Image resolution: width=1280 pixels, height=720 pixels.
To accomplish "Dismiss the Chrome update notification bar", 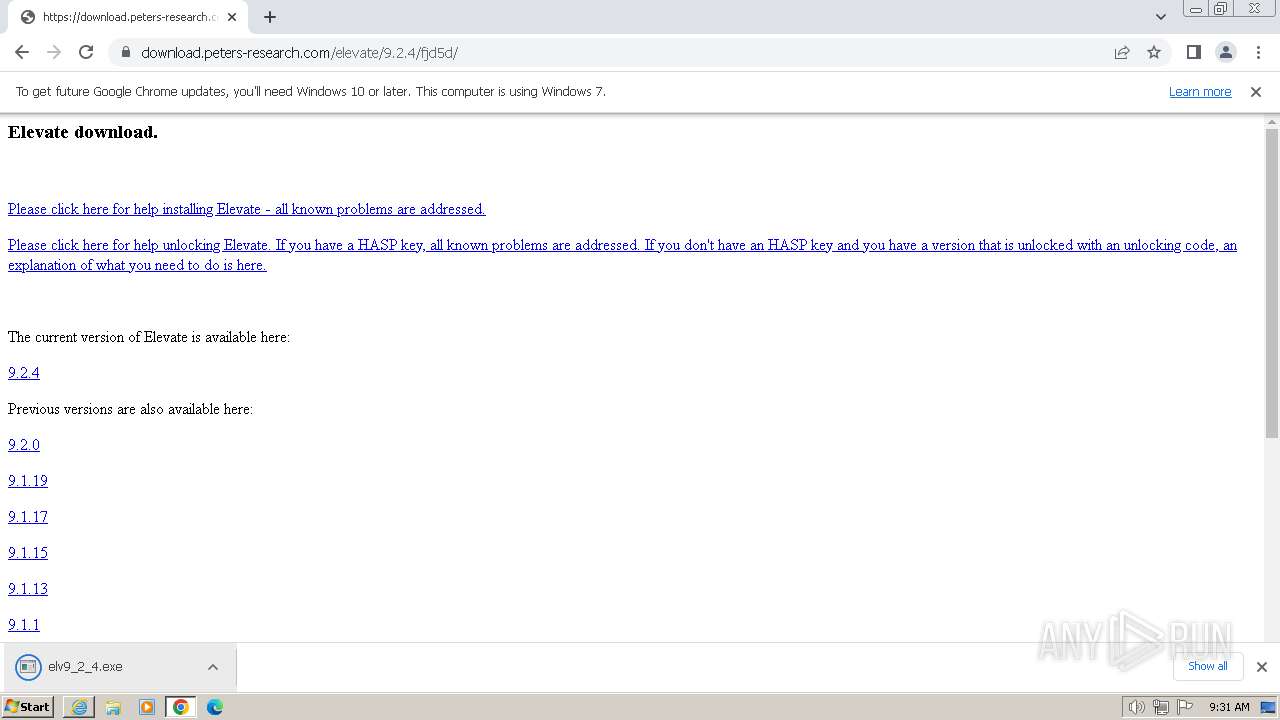I will pos(1256,91).
